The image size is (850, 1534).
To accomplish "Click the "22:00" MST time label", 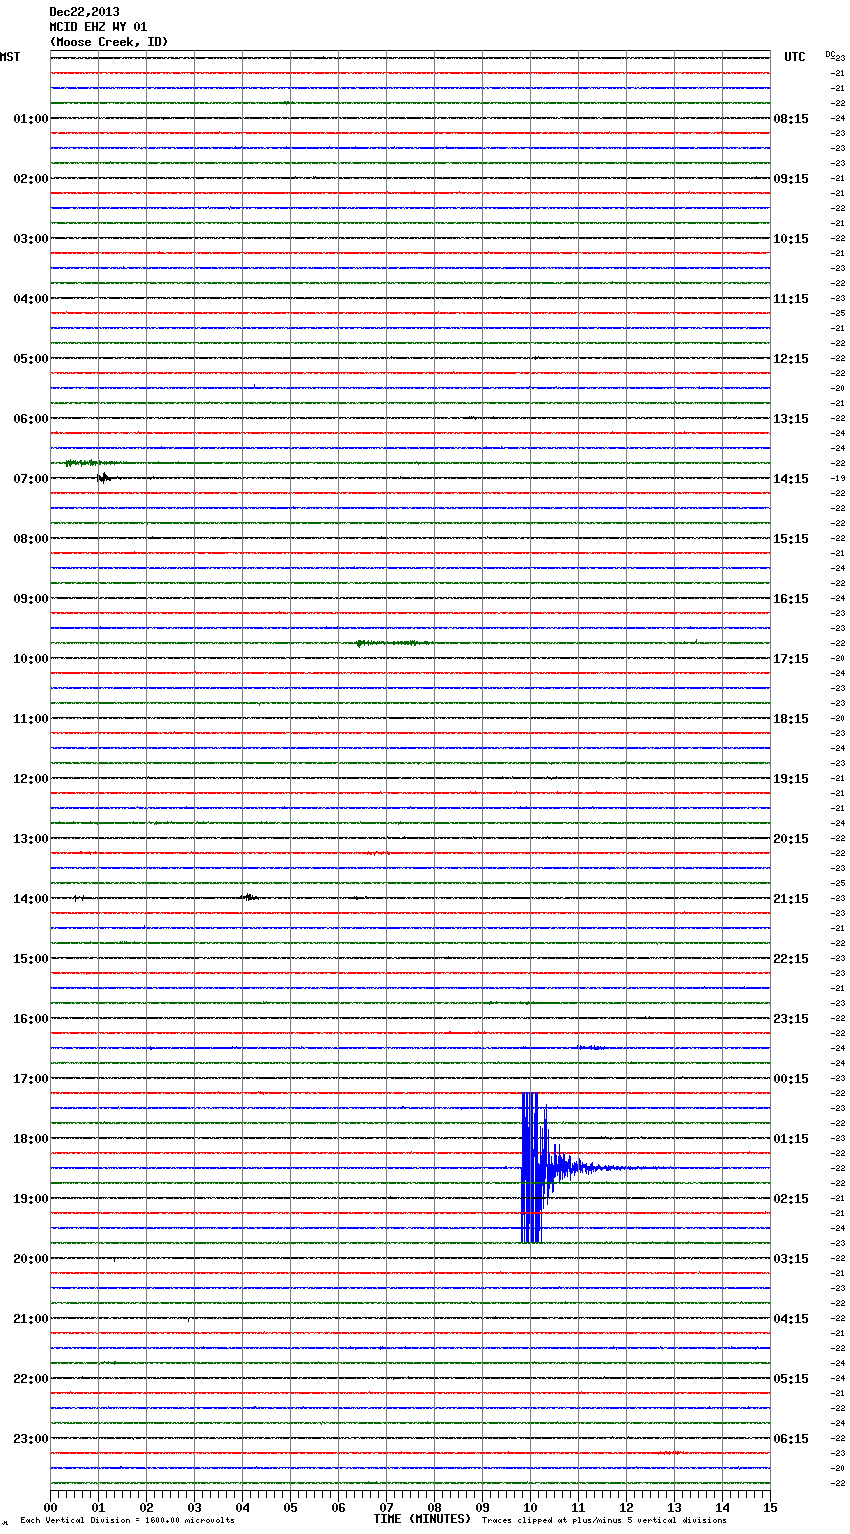I will point(30,1379).
